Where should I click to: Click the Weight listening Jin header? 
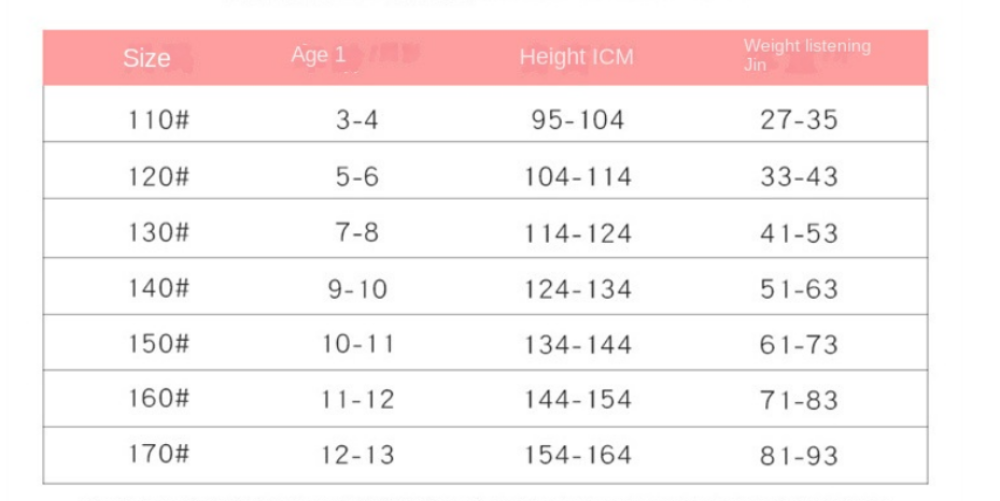coord(806,55)
